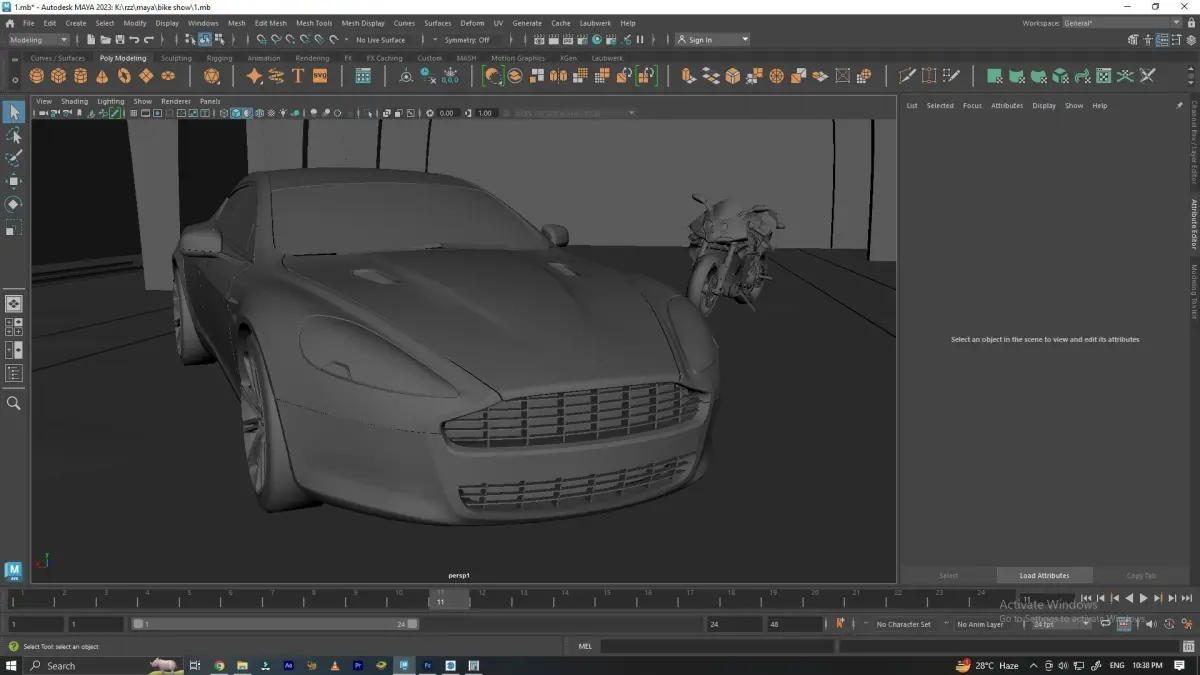The image size is (1200, 675).
Task: Open the Modeling menu set dropdown
Action: [x=39, y=40]
